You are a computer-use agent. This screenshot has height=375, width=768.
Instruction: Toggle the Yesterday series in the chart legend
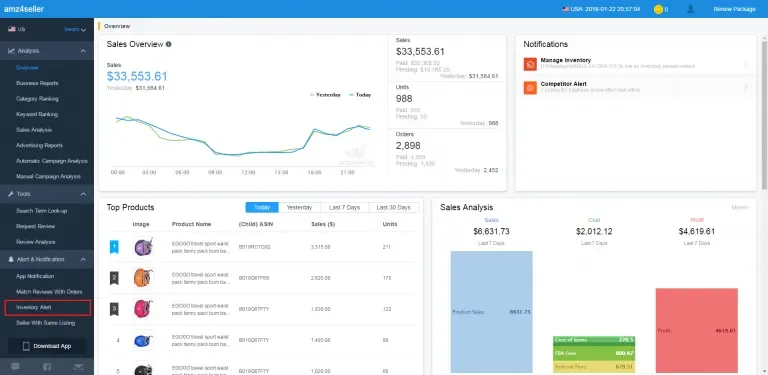pyautogui.click(x=325, y=95)
